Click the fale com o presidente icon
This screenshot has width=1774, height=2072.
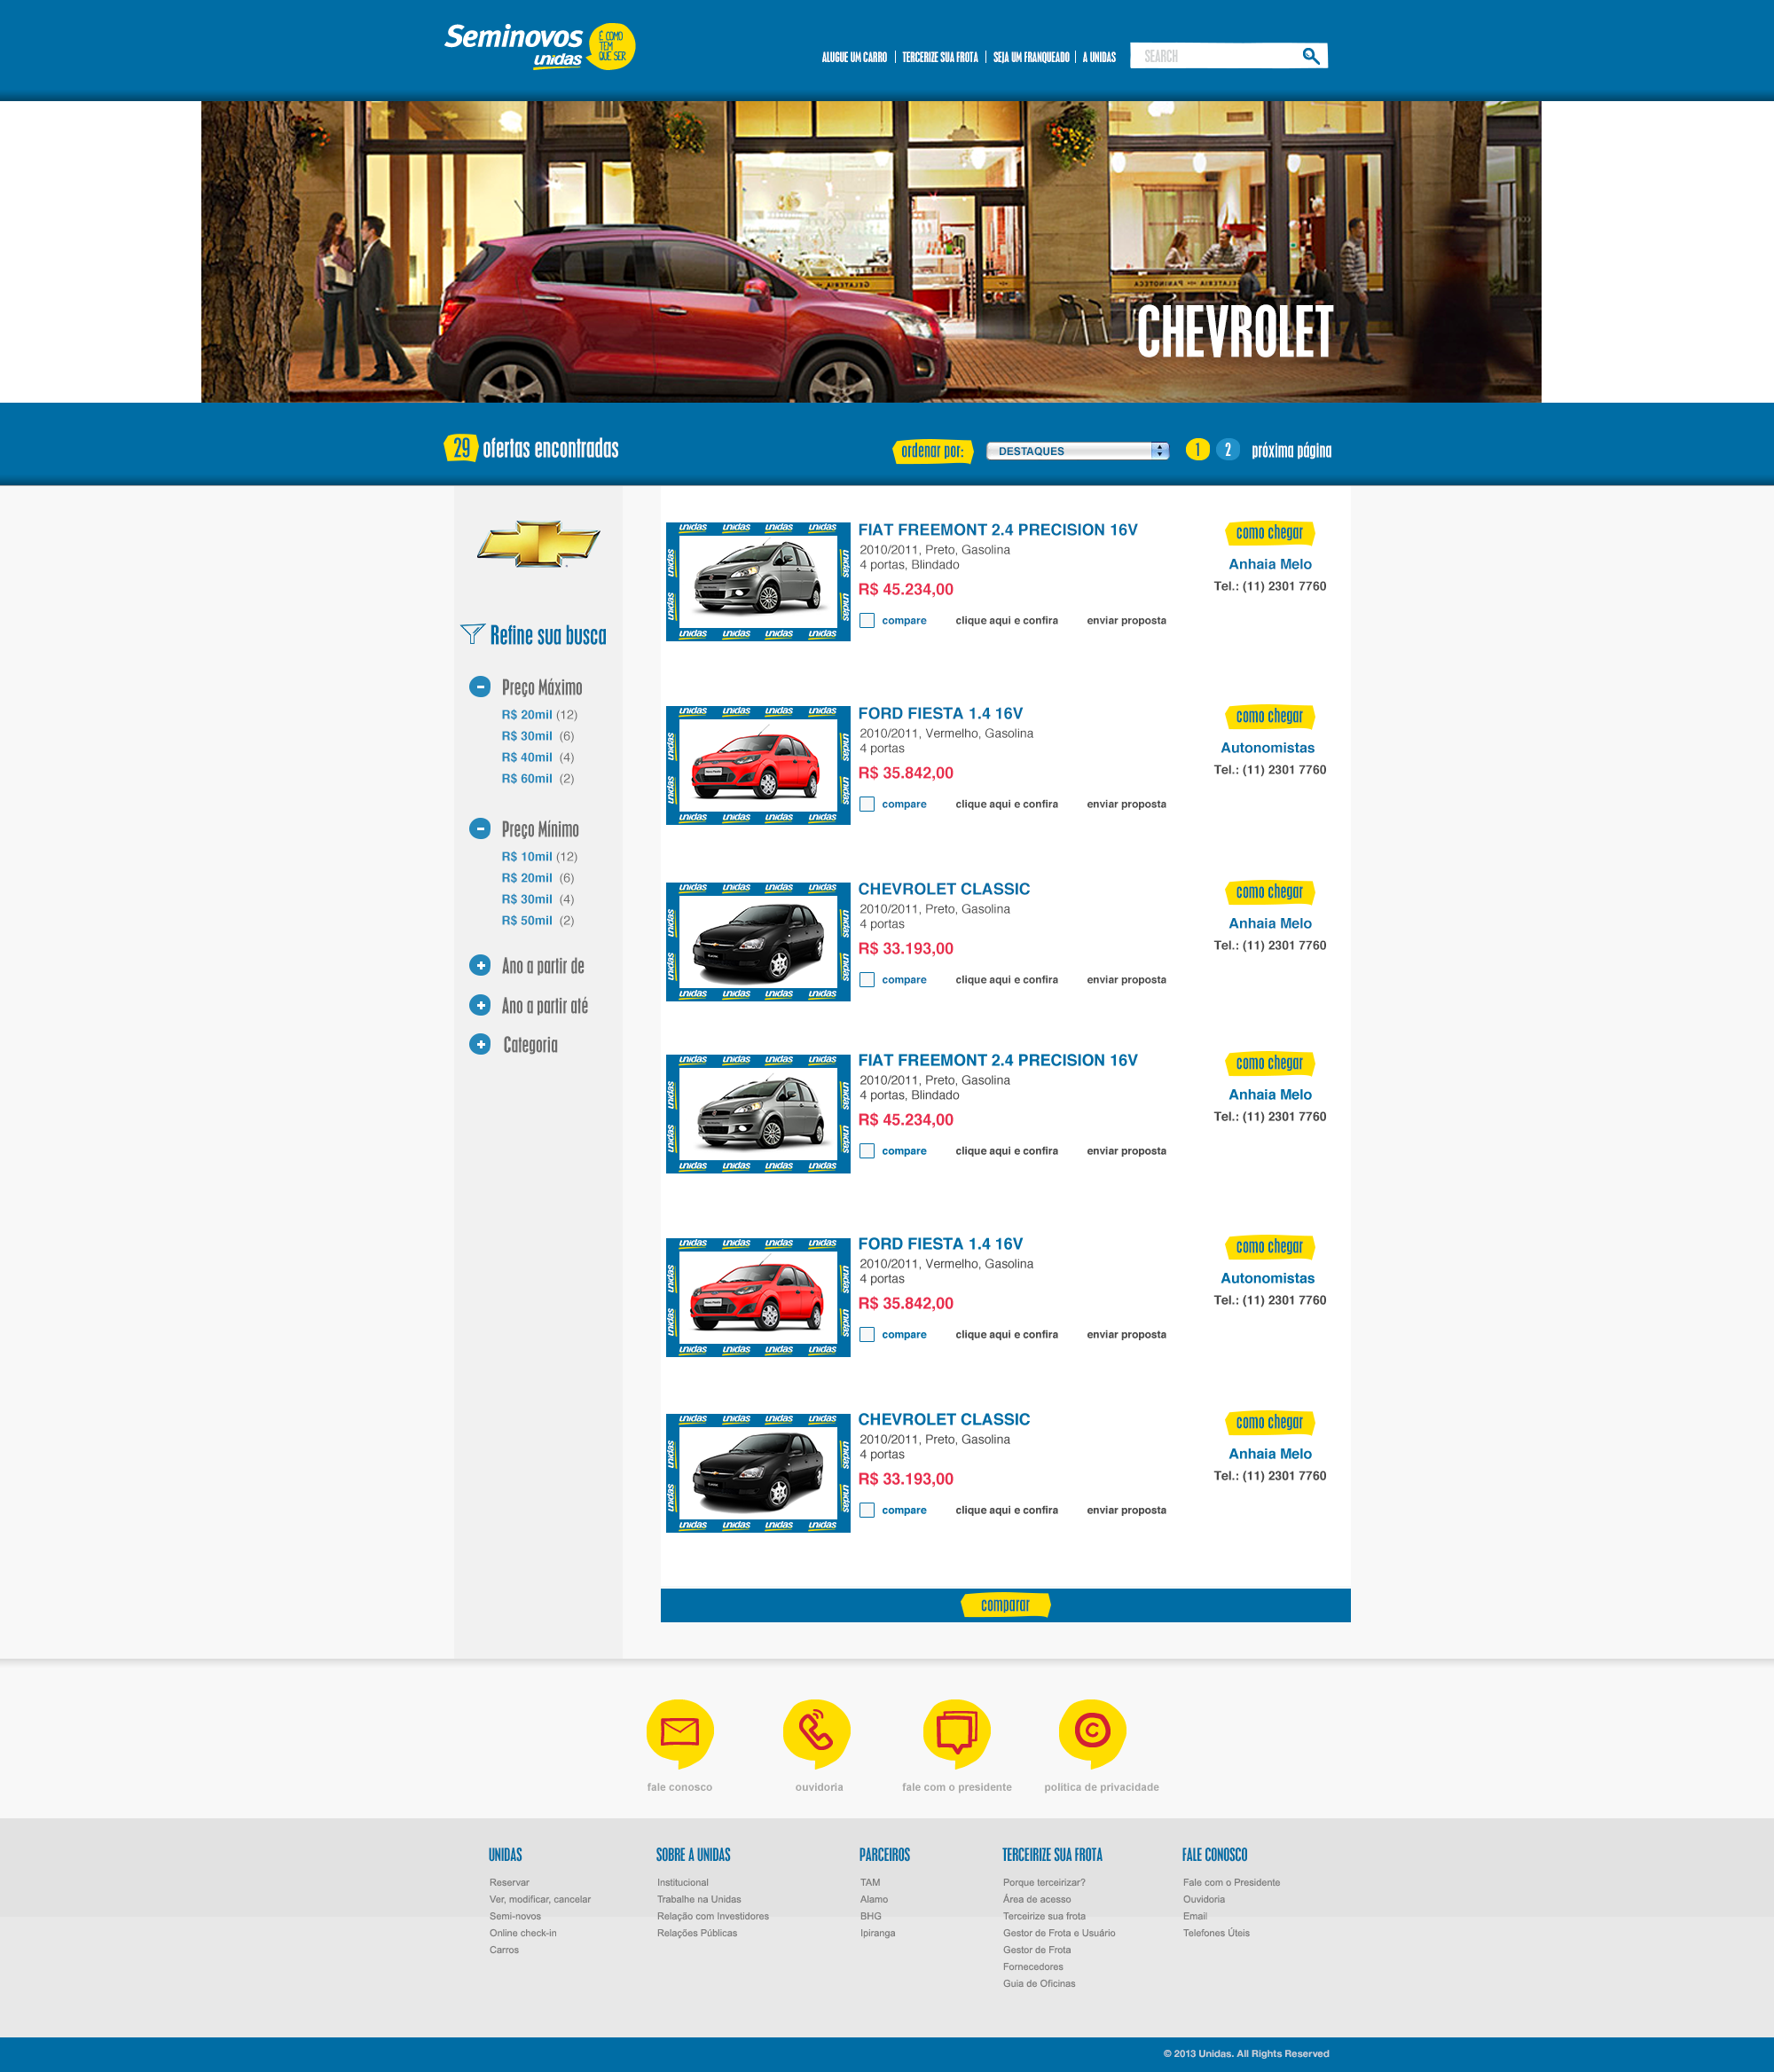956,1731
